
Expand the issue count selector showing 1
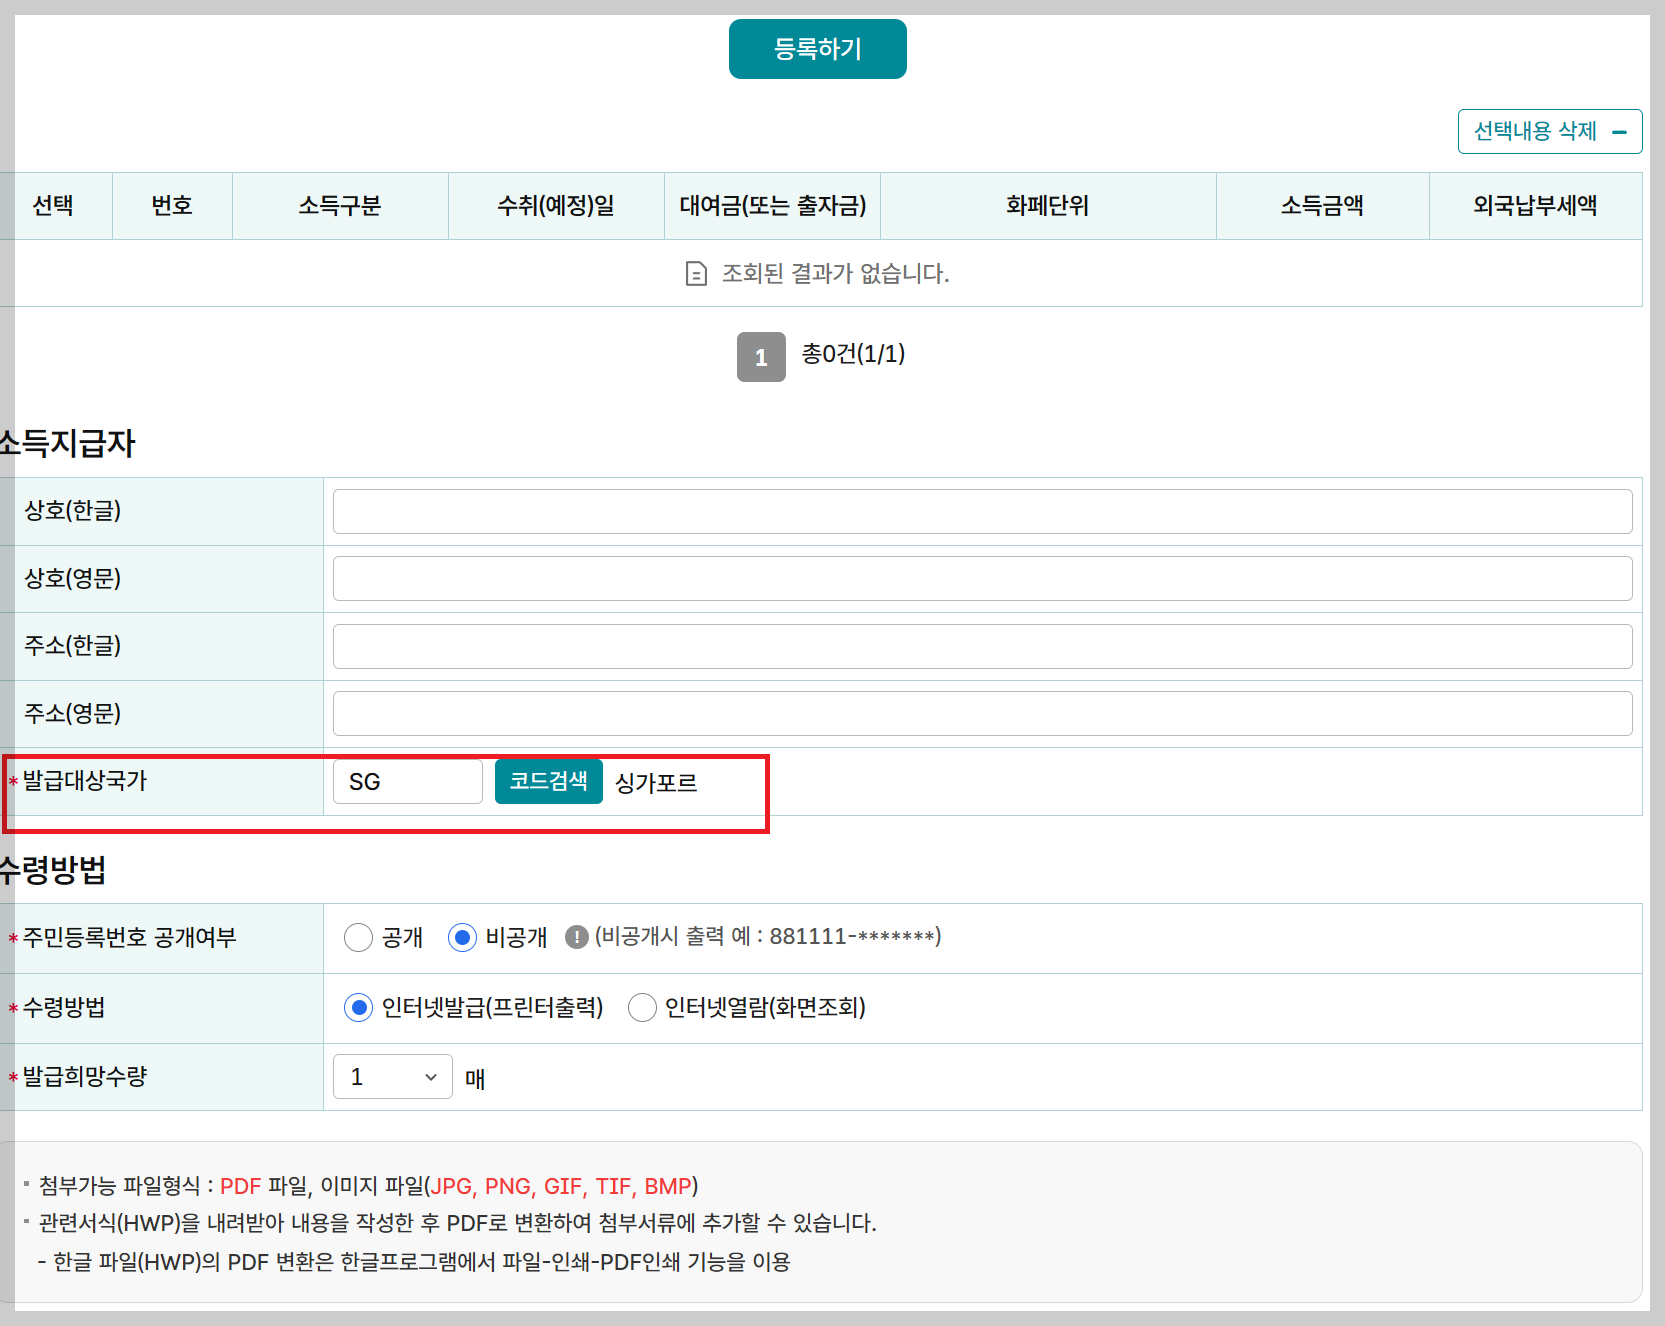coord(392,1076)
